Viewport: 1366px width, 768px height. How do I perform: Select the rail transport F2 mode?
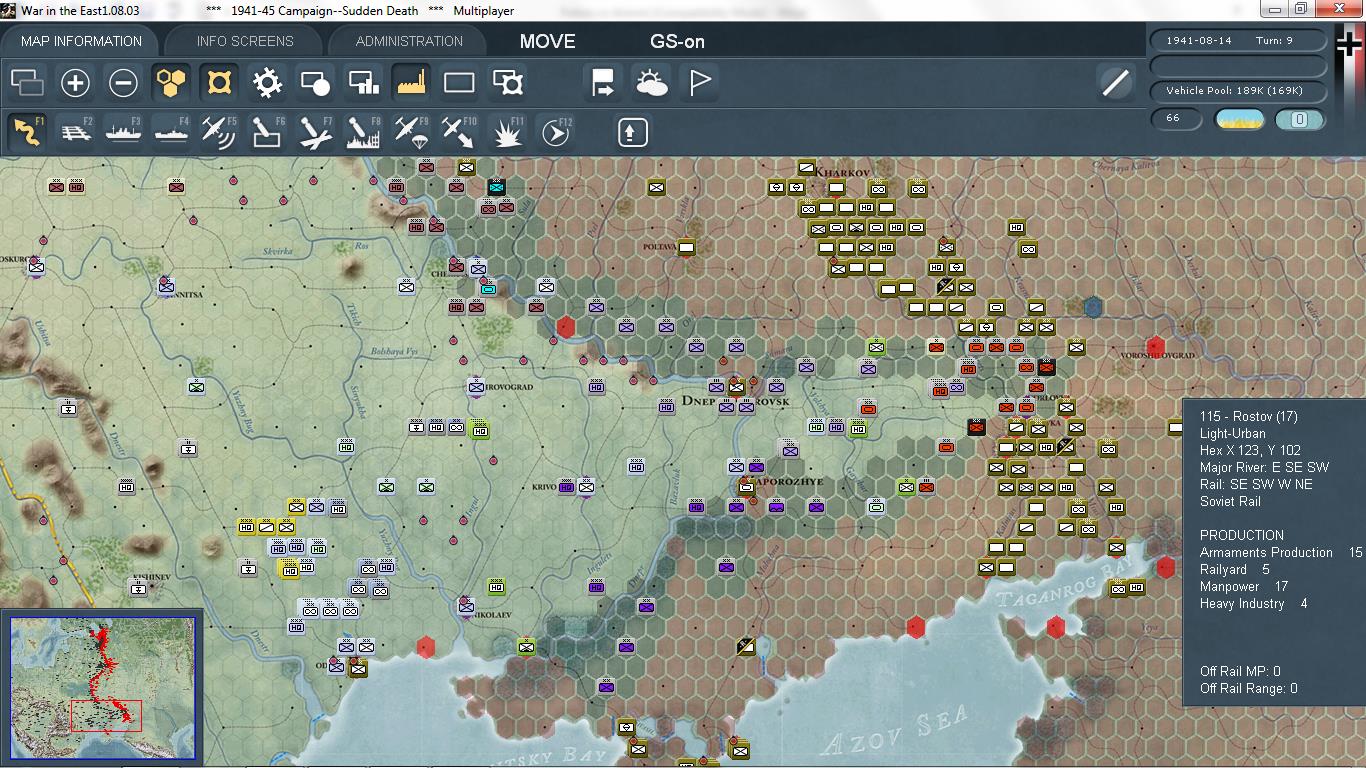pyautogui.click(x=73, y=131)
